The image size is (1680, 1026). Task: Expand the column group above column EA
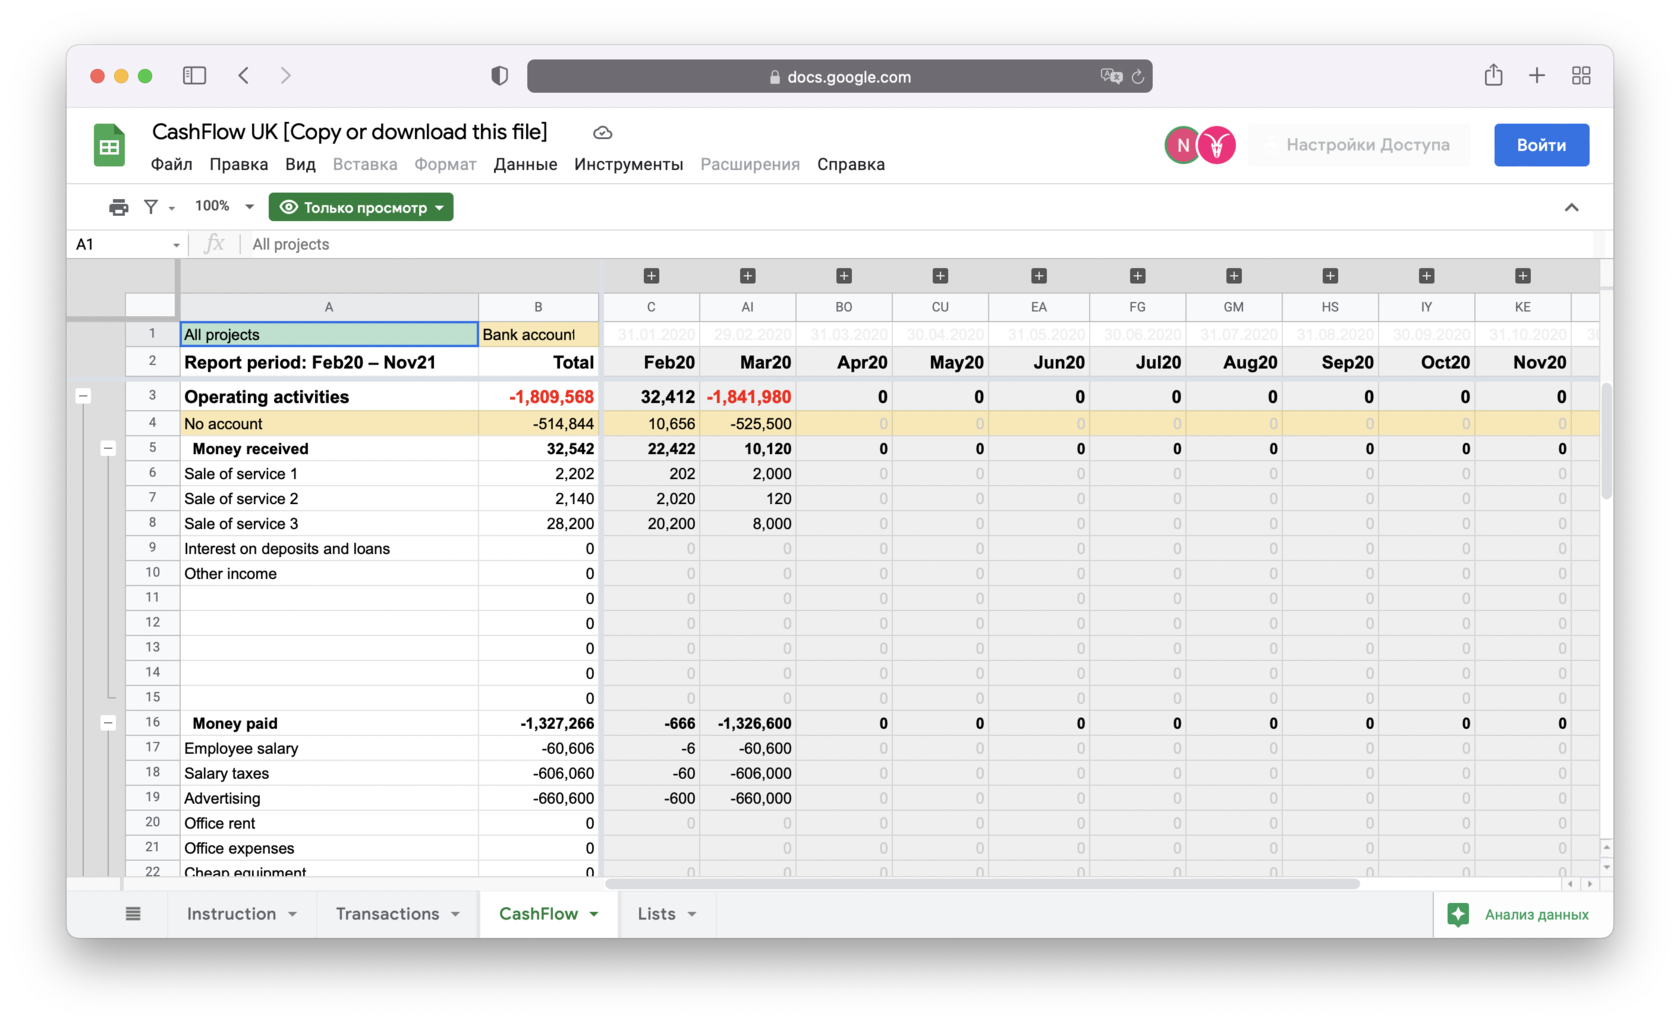[1039, 276]
